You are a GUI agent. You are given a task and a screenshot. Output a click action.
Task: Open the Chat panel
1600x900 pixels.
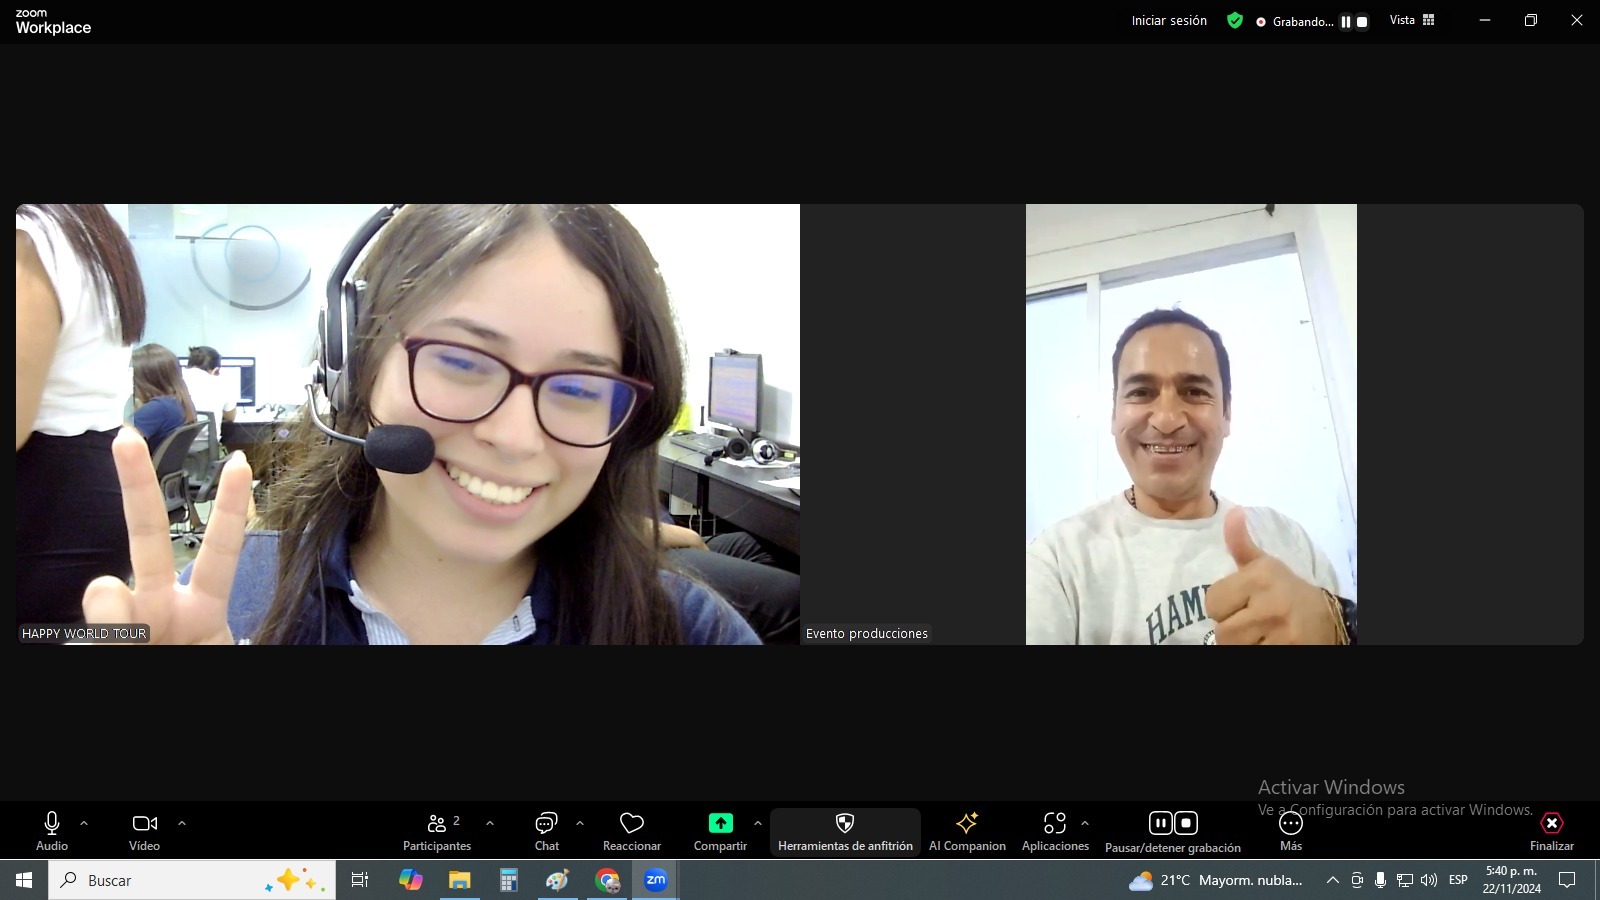[x=547, y=831]
